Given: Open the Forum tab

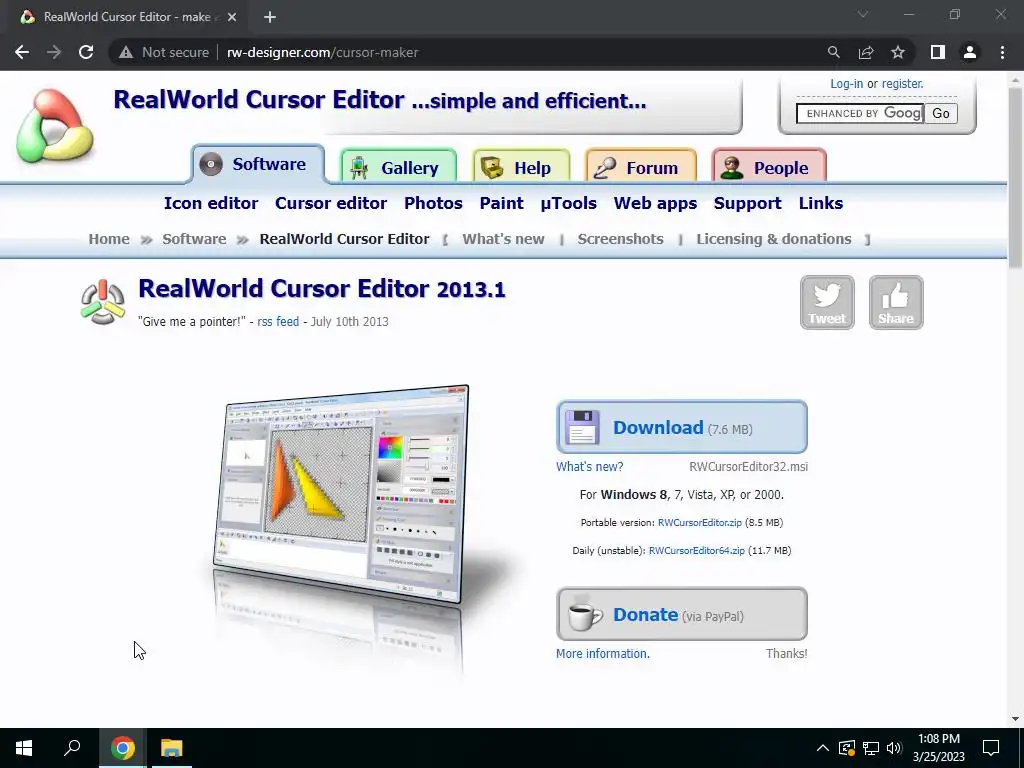Looking at the screenshot, I should pos(641,168).
